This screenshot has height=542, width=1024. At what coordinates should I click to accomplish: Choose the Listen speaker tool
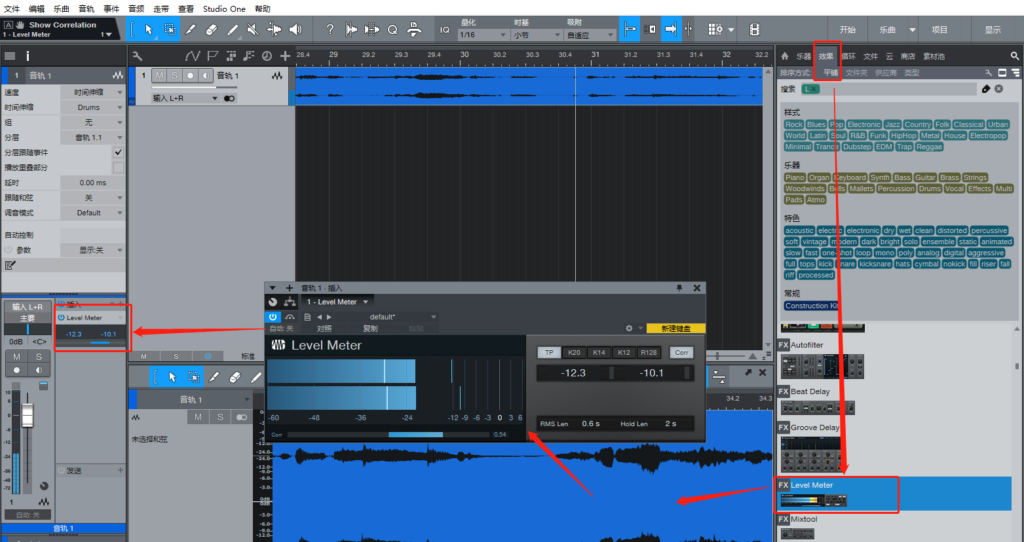(x=295, y=29)
